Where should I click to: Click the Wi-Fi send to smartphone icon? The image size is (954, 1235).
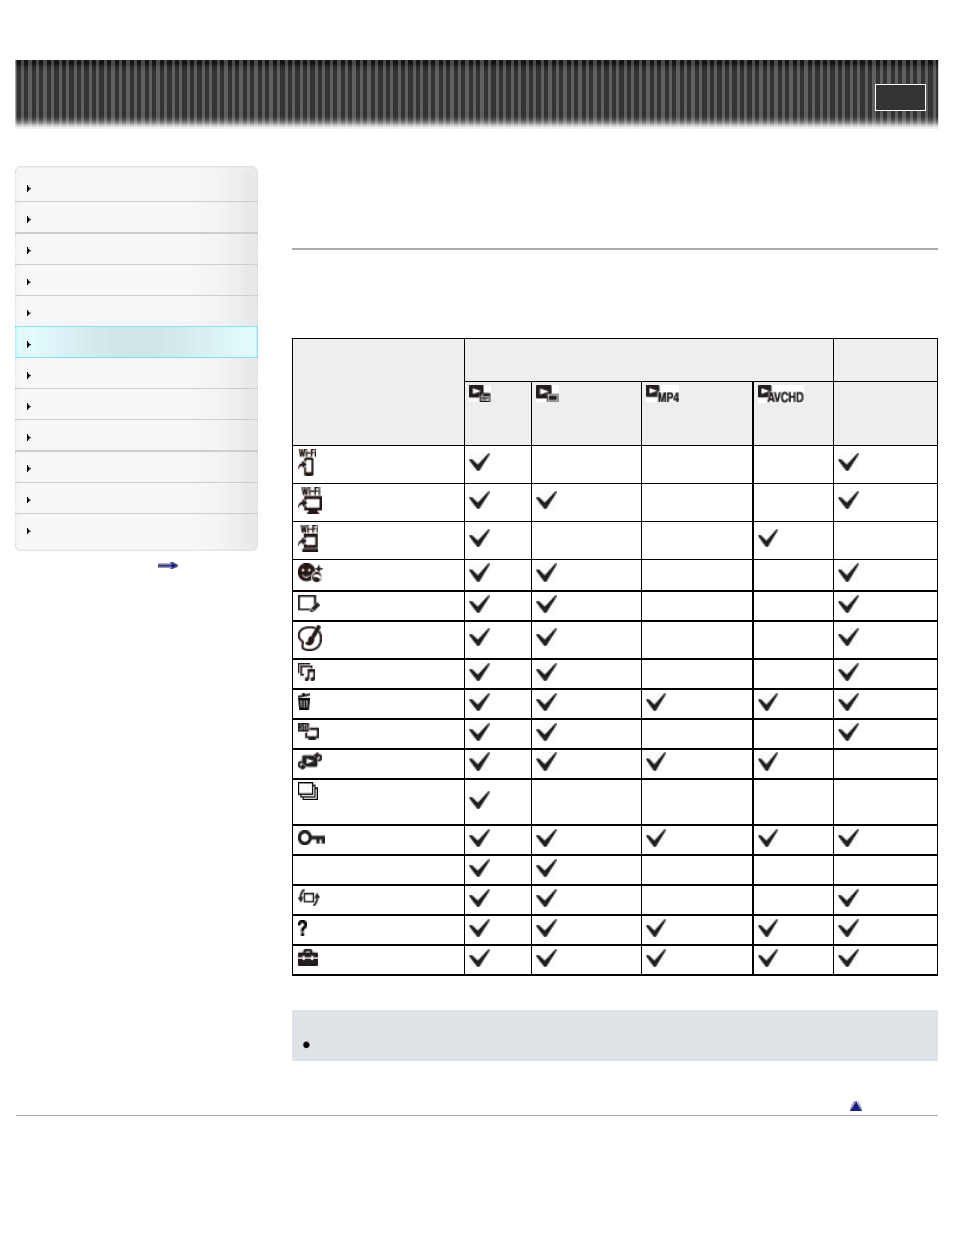pos(308,463)
